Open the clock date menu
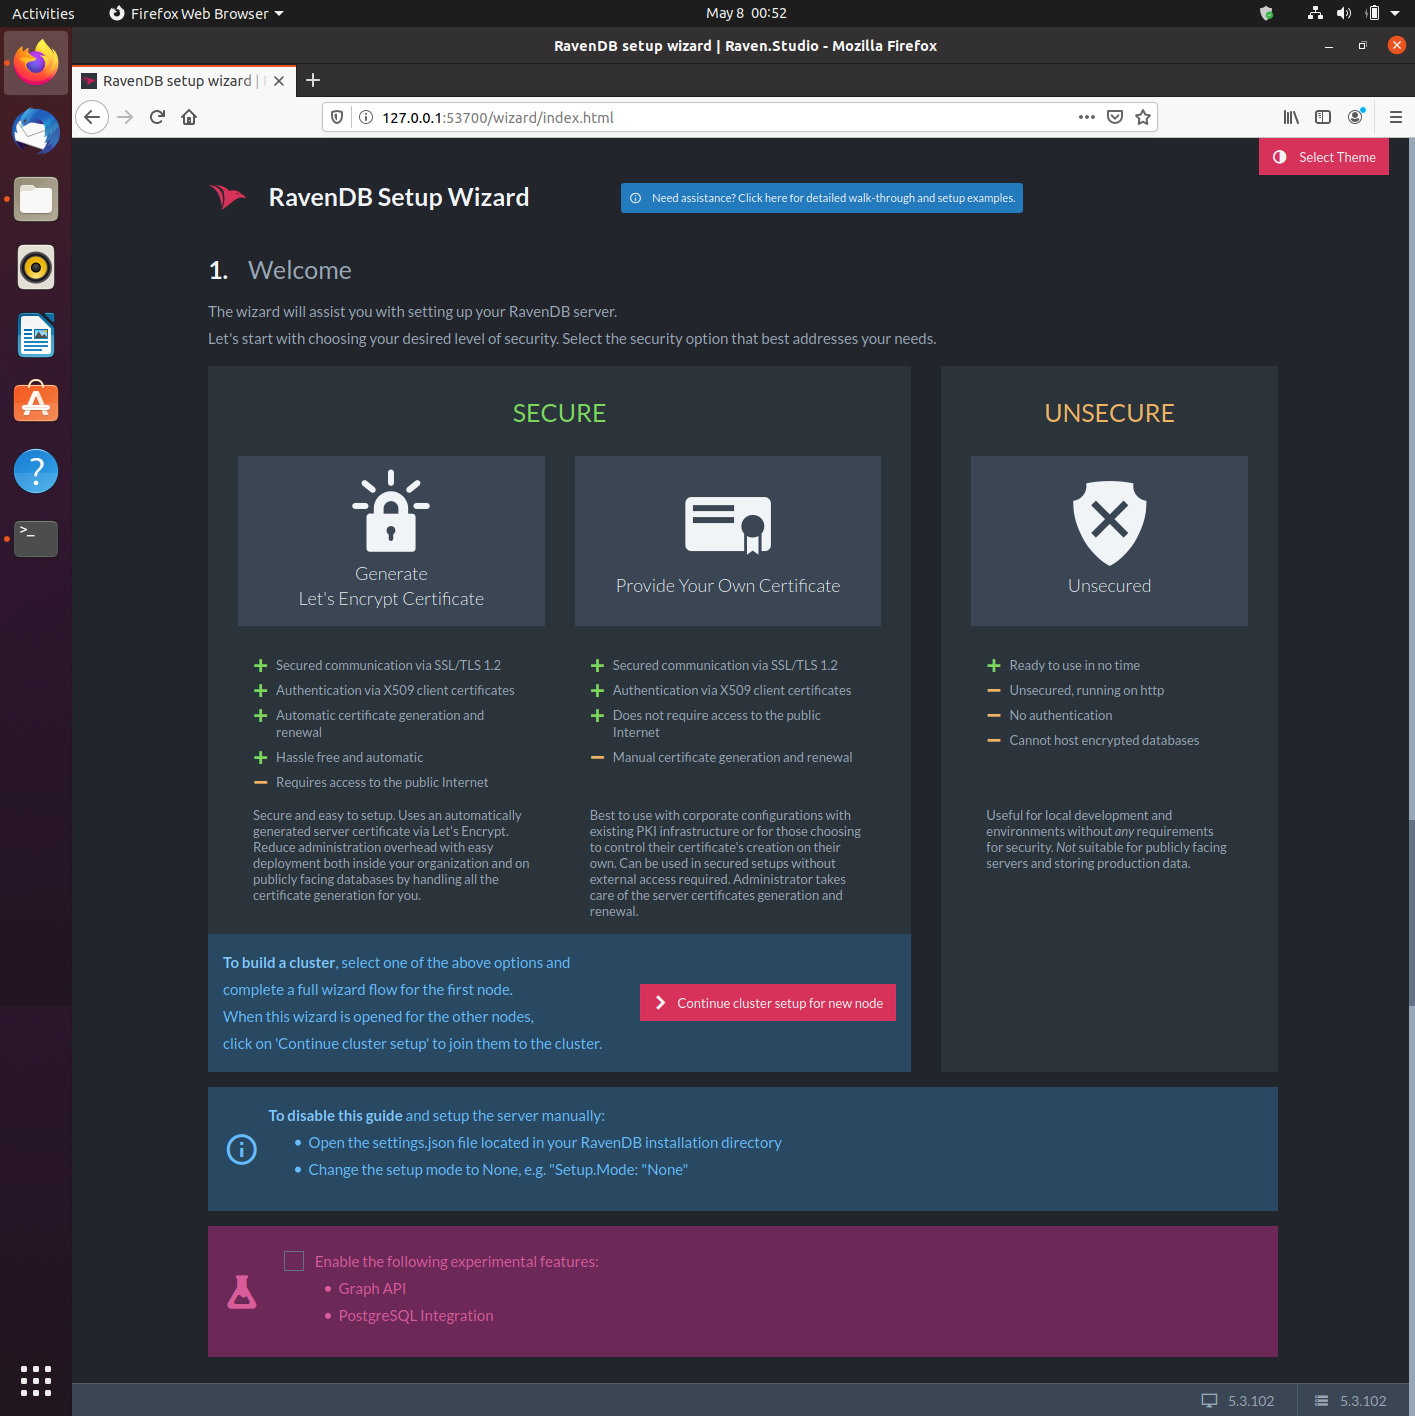This screenshot has height=1416, width=1415. (x=746, y=13)
